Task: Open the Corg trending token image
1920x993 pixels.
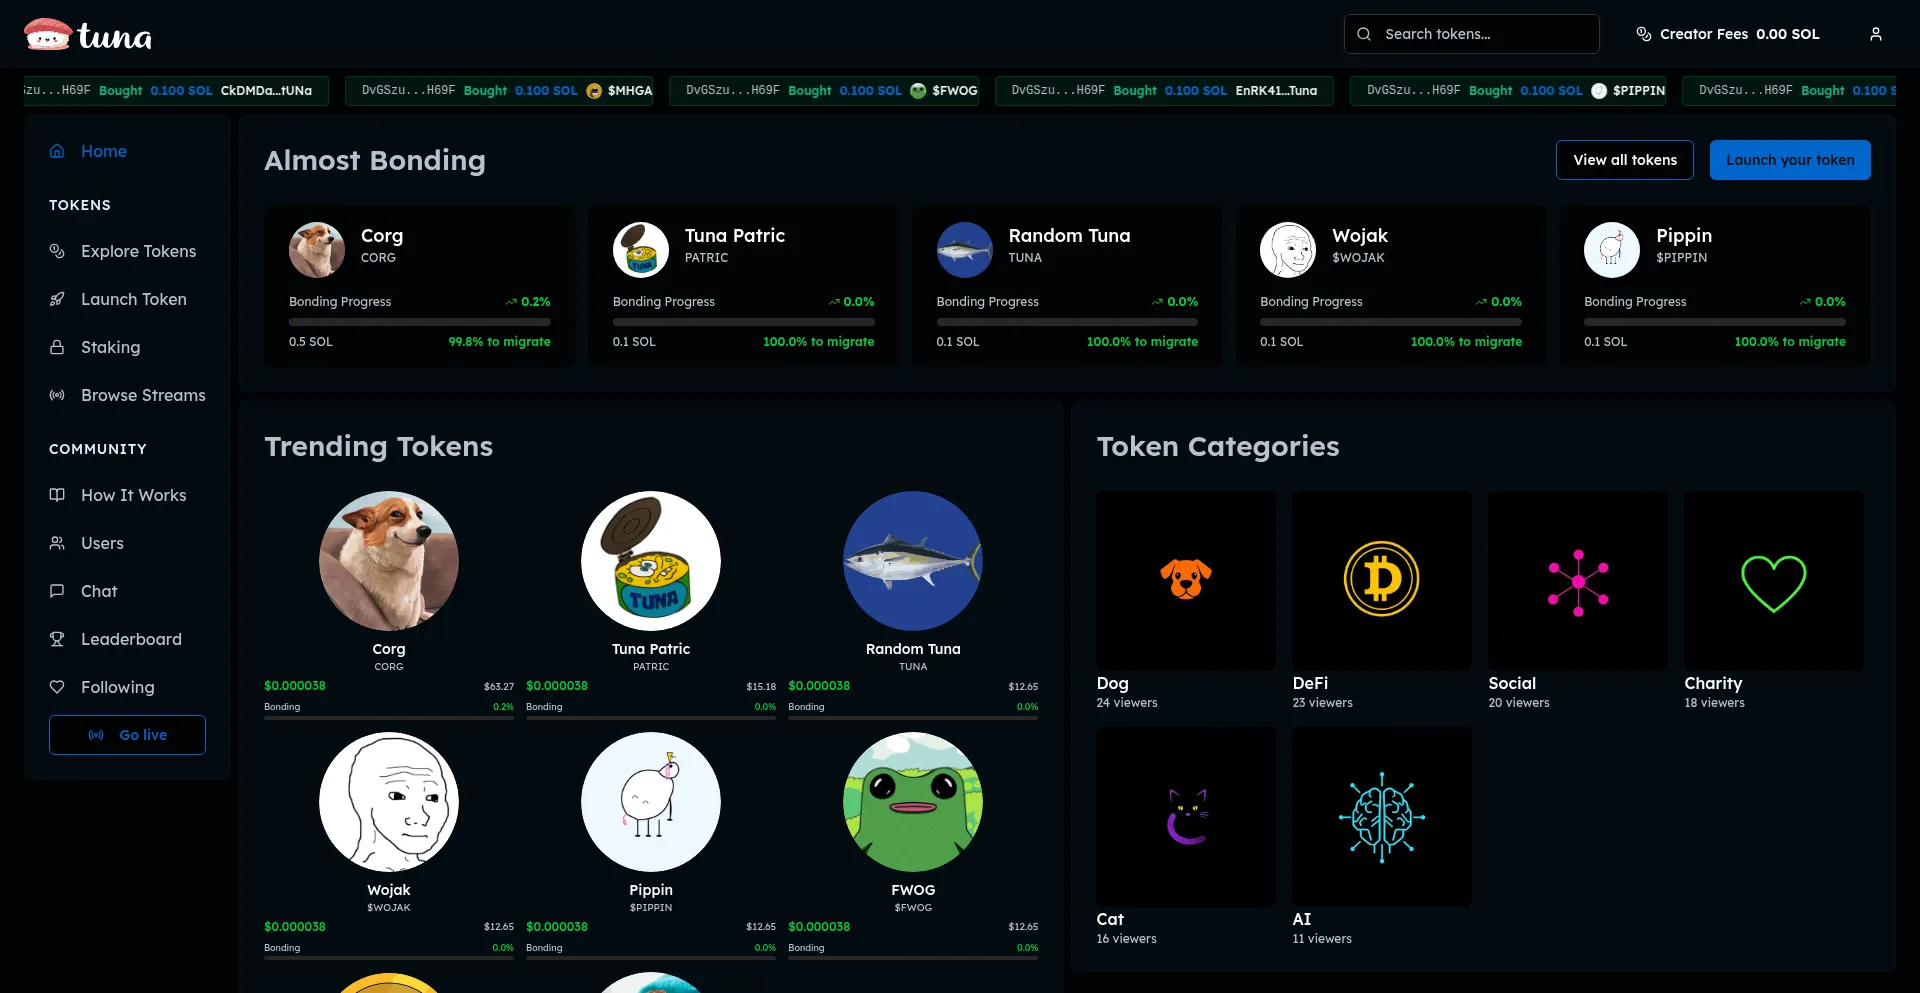Action: pyautogui.click(x=389, y=561)
